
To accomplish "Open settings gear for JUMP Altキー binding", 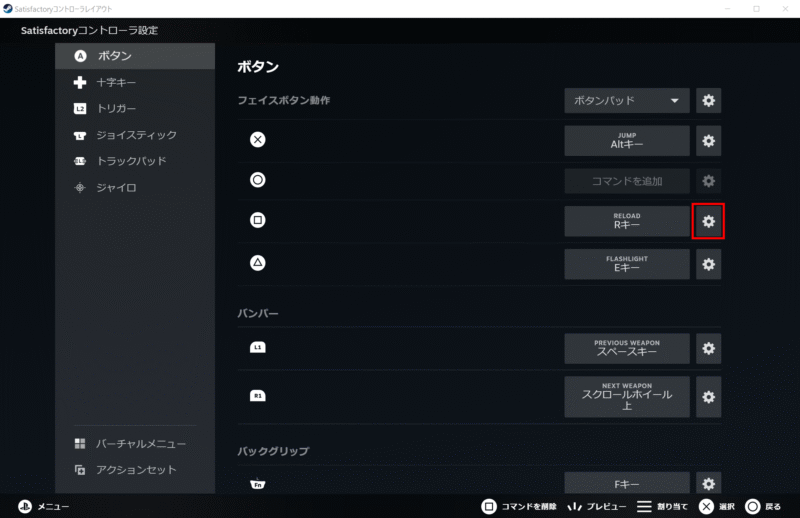I will pyautogui.click(x=708, y=141).
